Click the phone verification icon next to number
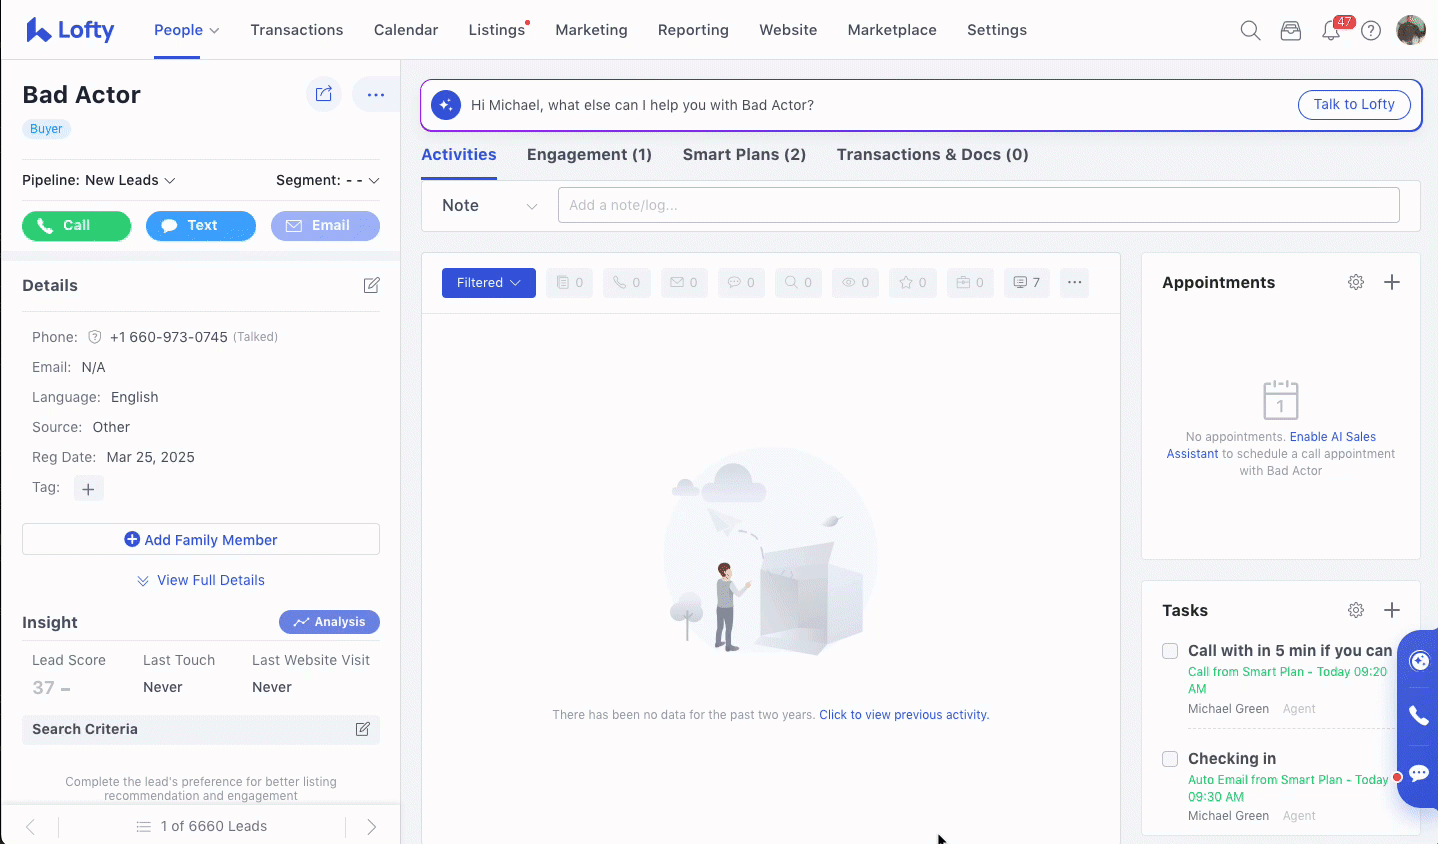Screen dimensions: 1438x844 pyautogui.click(x=95, y=337)
